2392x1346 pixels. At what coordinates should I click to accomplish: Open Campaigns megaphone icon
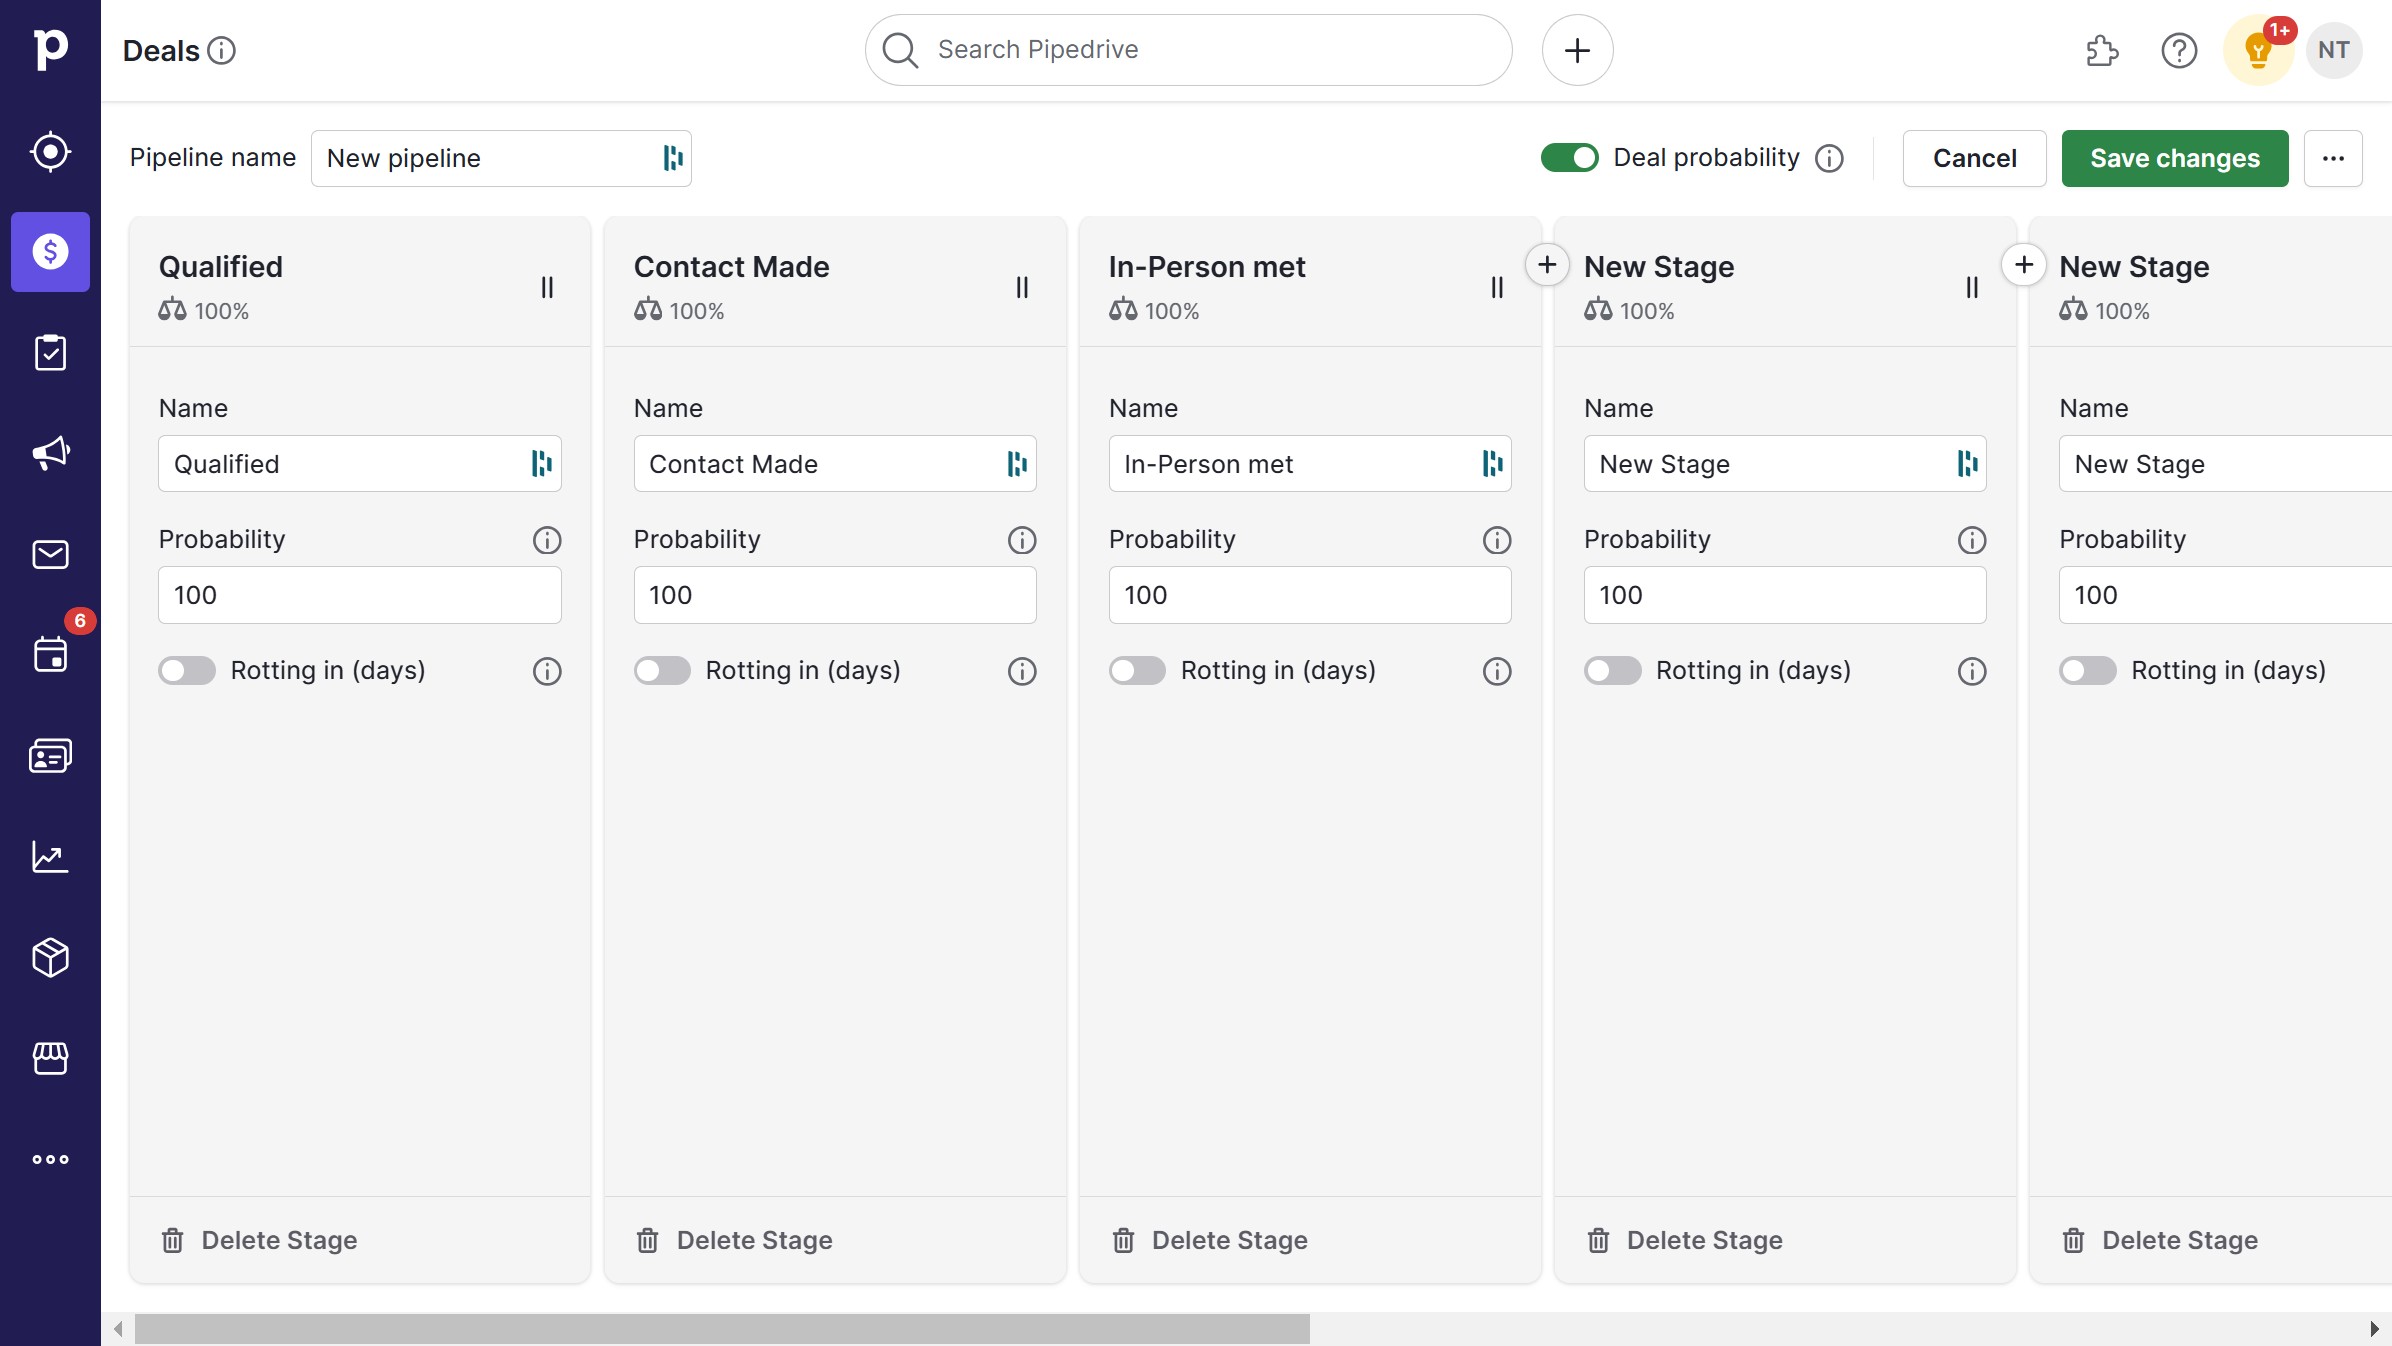click(x=50, y=453)
